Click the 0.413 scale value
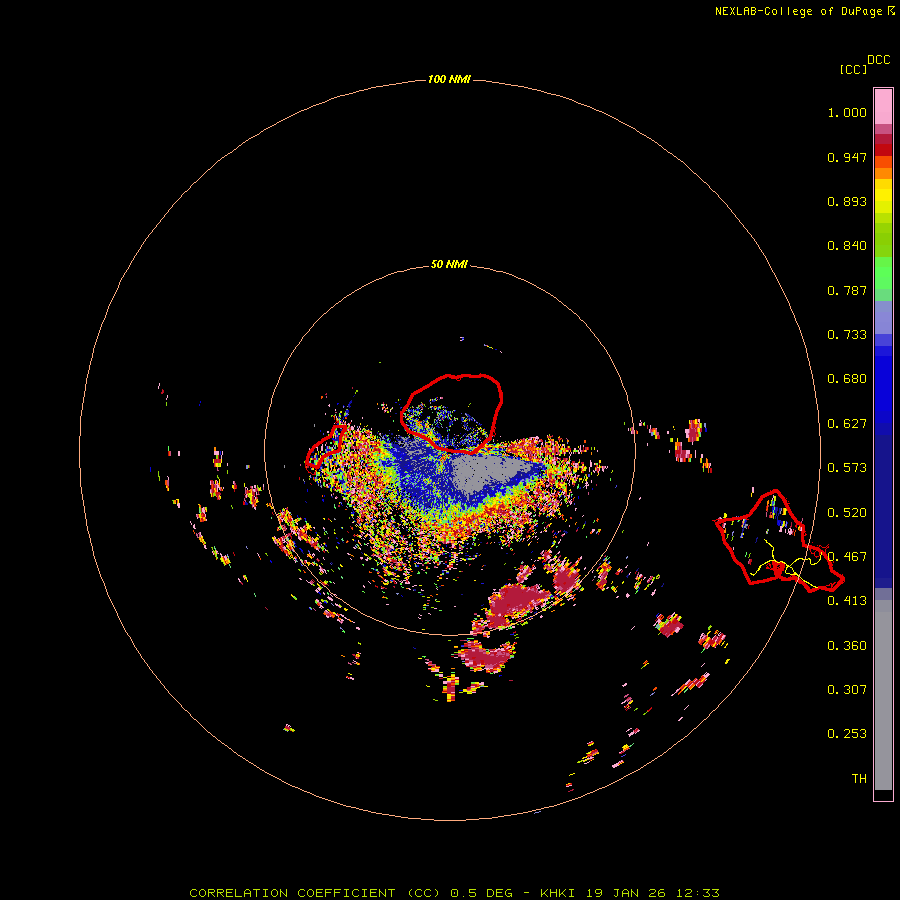 pos(847,601)
